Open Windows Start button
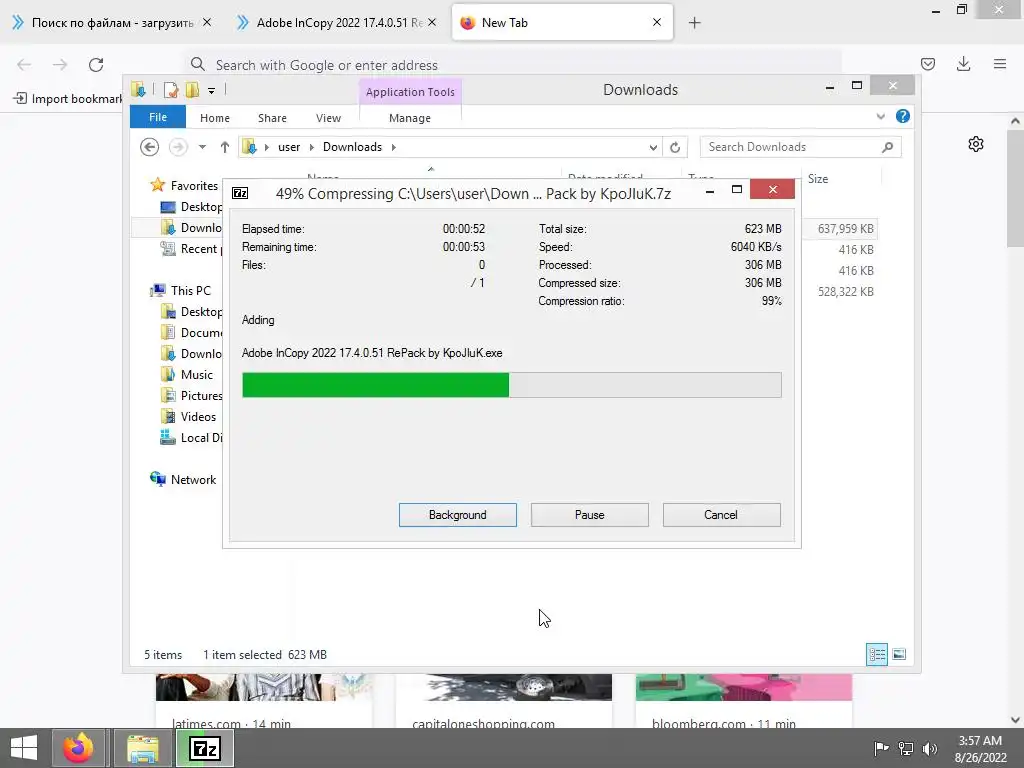1024x768 pixels. point(24,748)
